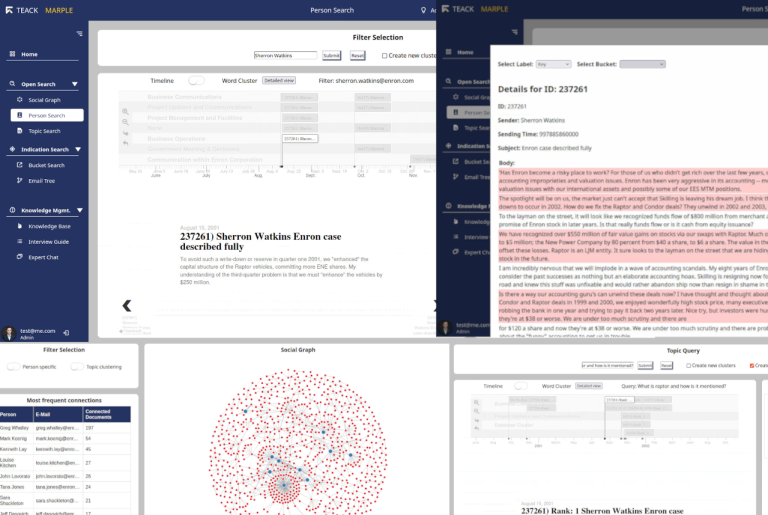Click the 'Connected Documents' column header
Screen dimensions: 768x515
(x=107, y=415)
